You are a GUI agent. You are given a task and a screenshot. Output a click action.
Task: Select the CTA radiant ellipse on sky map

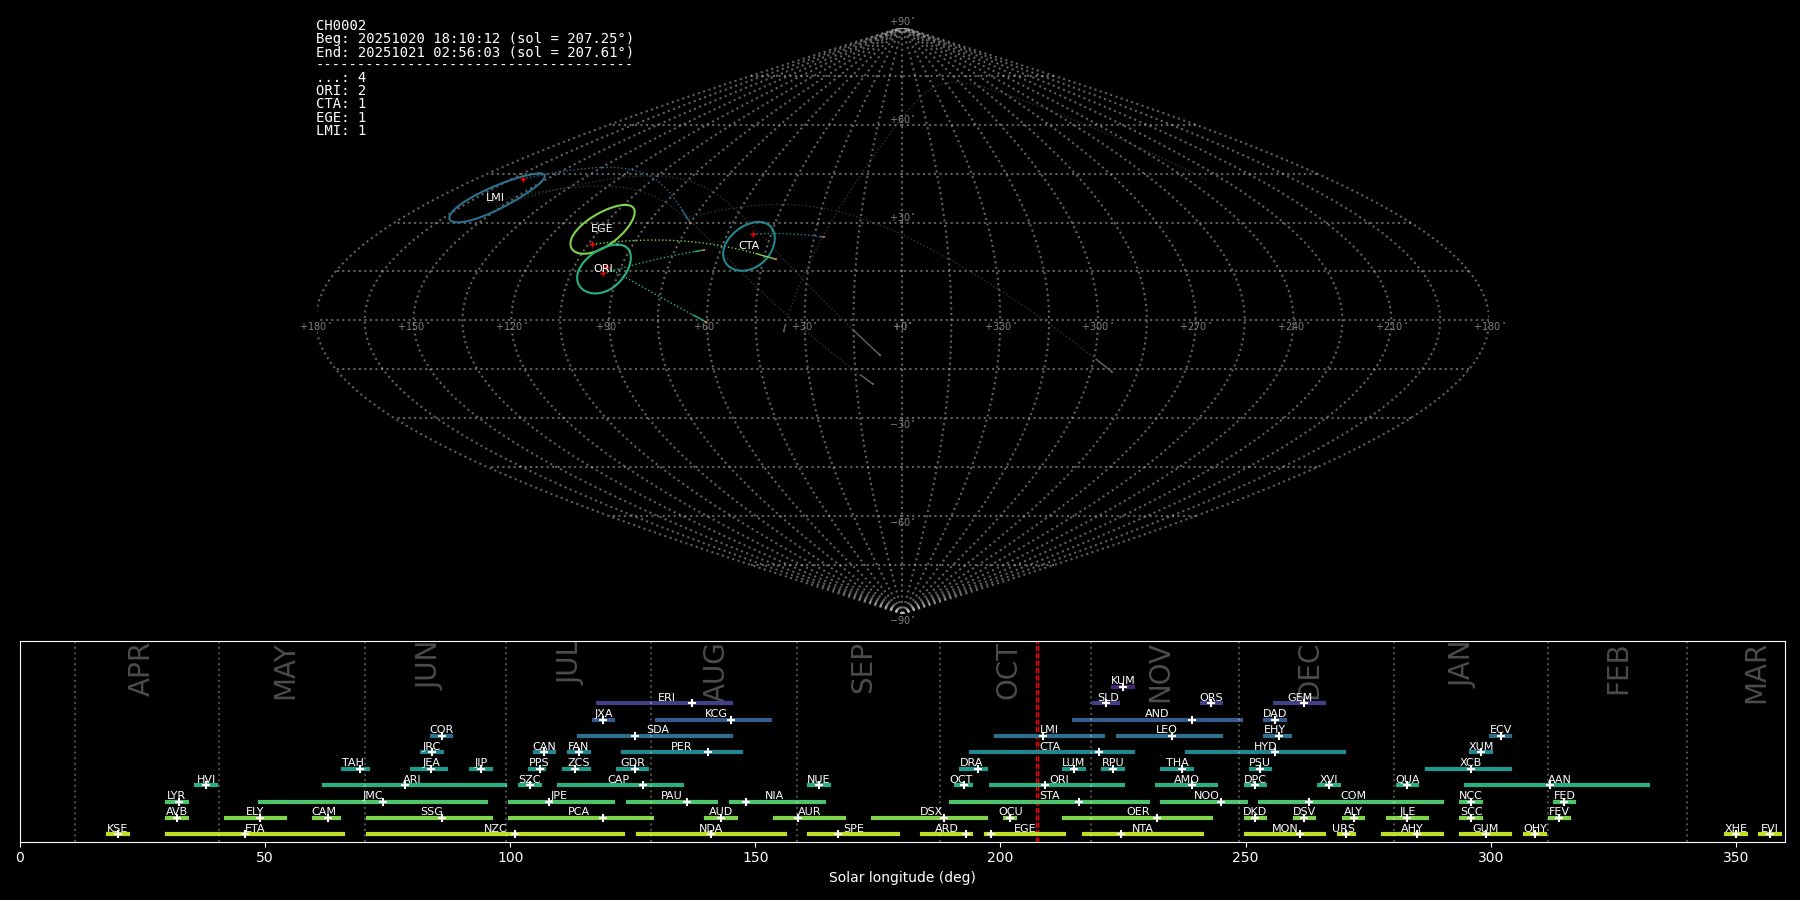pos(749,246)
